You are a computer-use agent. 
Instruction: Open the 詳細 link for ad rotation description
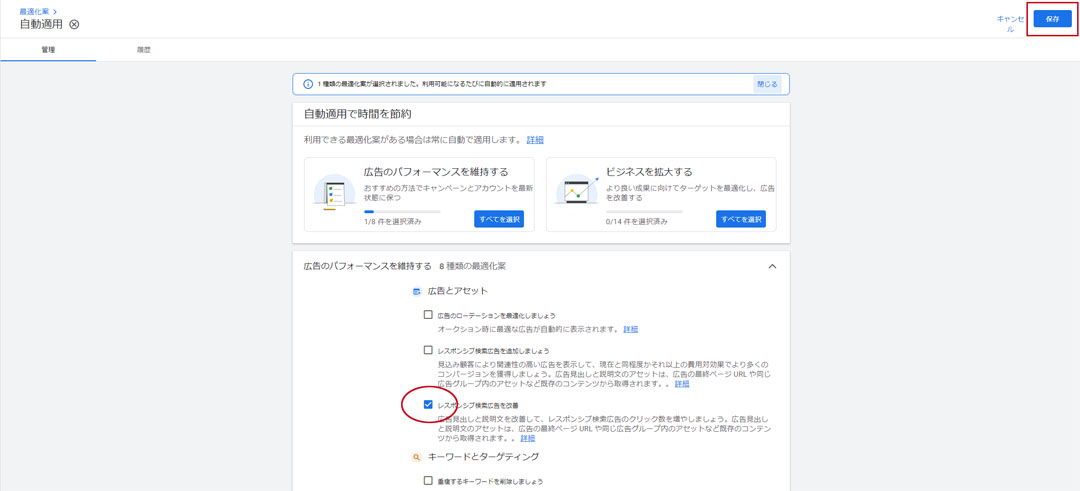(631, 329)
